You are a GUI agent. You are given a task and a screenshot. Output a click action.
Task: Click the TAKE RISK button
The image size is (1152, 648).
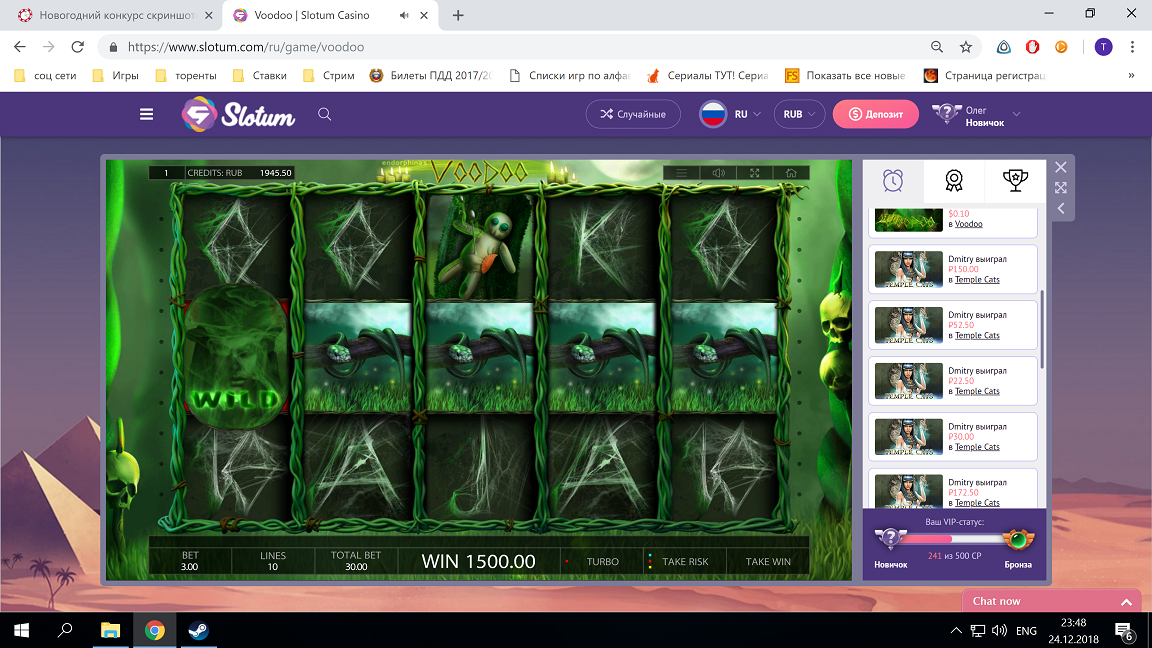[x=685, y=562]
